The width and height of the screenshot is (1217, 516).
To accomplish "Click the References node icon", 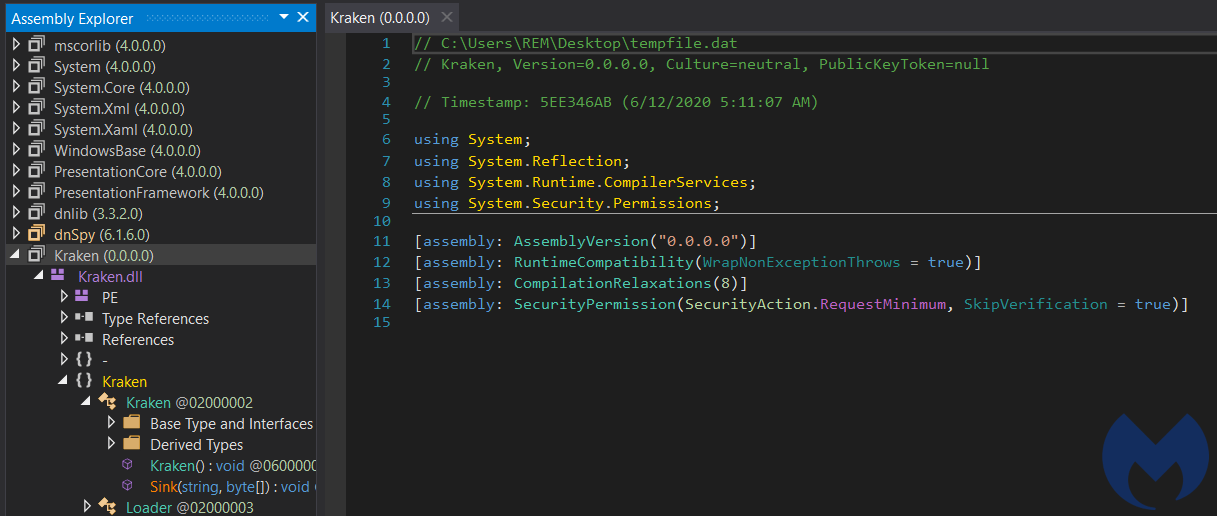I will pos(84,339).
